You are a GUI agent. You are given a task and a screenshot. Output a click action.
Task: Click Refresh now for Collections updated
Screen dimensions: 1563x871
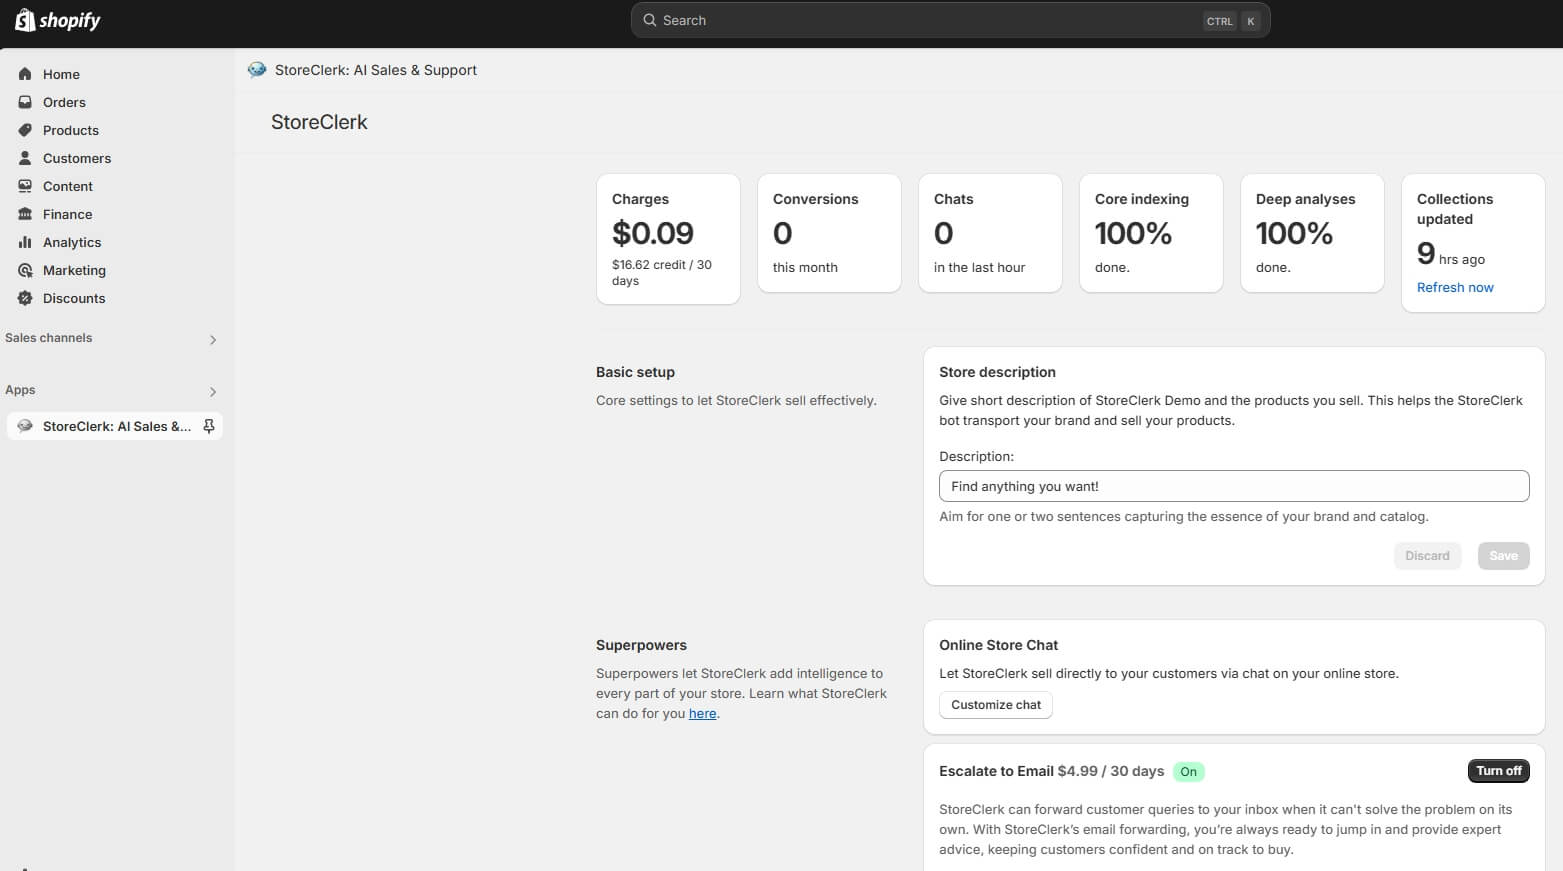point(1455,287)
